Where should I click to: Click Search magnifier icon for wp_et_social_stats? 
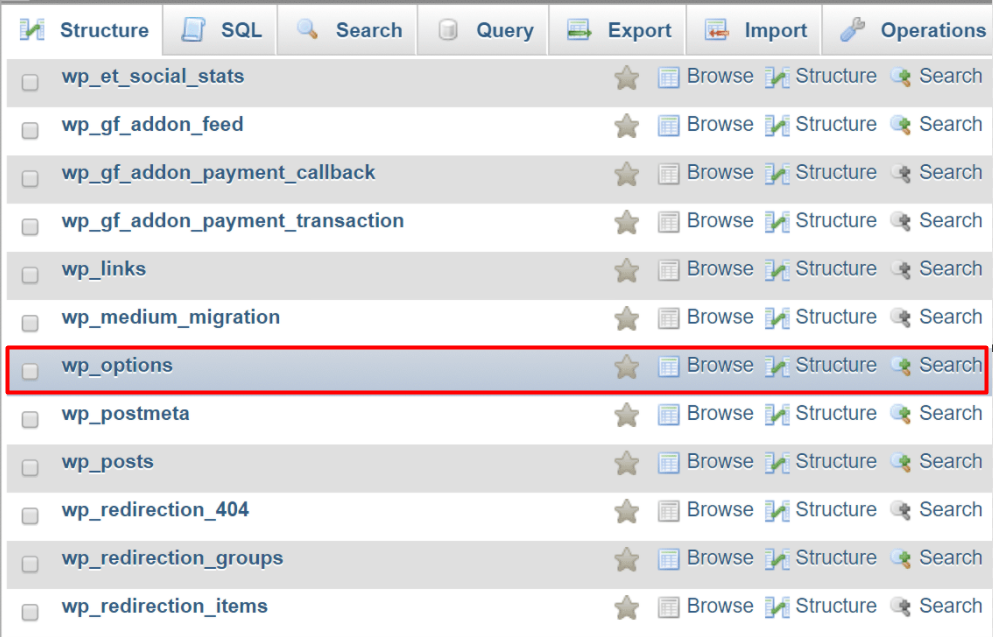901,77
